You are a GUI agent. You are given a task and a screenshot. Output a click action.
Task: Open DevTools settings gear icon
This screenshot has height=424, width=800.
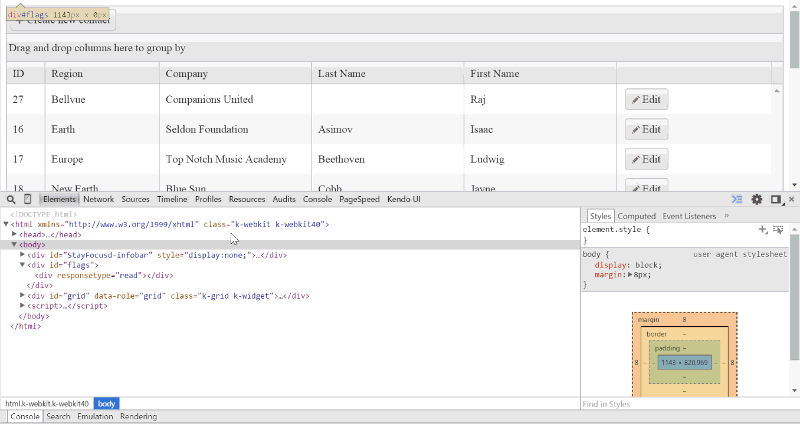[x=757, y=199]
